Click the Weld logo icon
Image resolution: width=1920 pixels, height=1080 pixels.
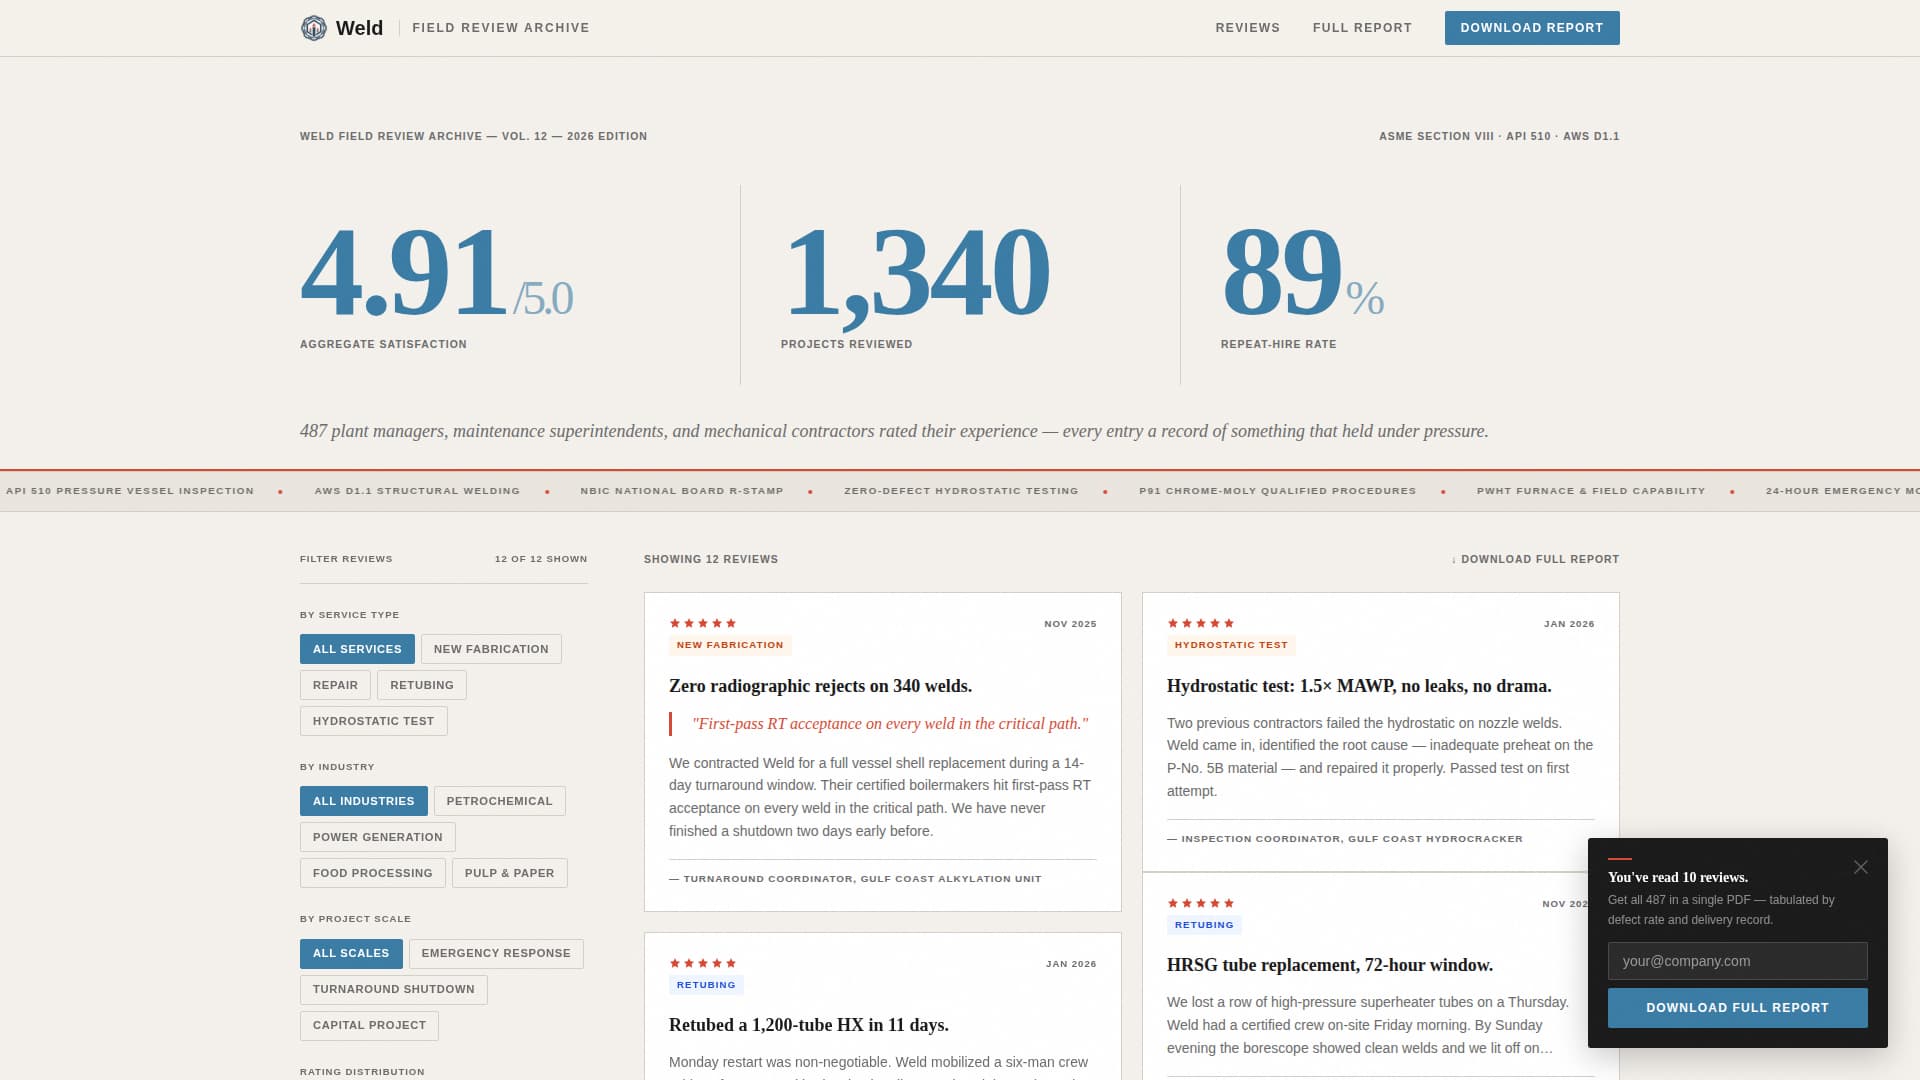(x=314, y=28)
